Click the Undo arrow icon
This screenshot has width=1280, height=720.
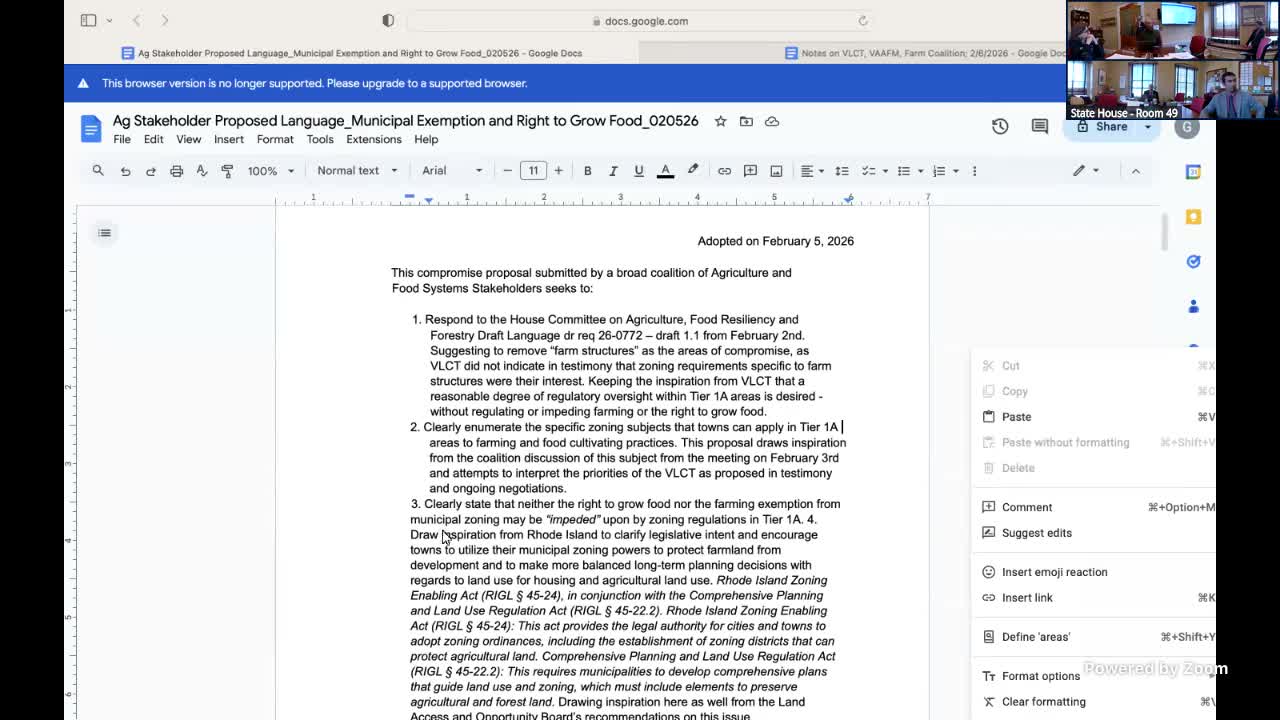[x=125, y=171]
